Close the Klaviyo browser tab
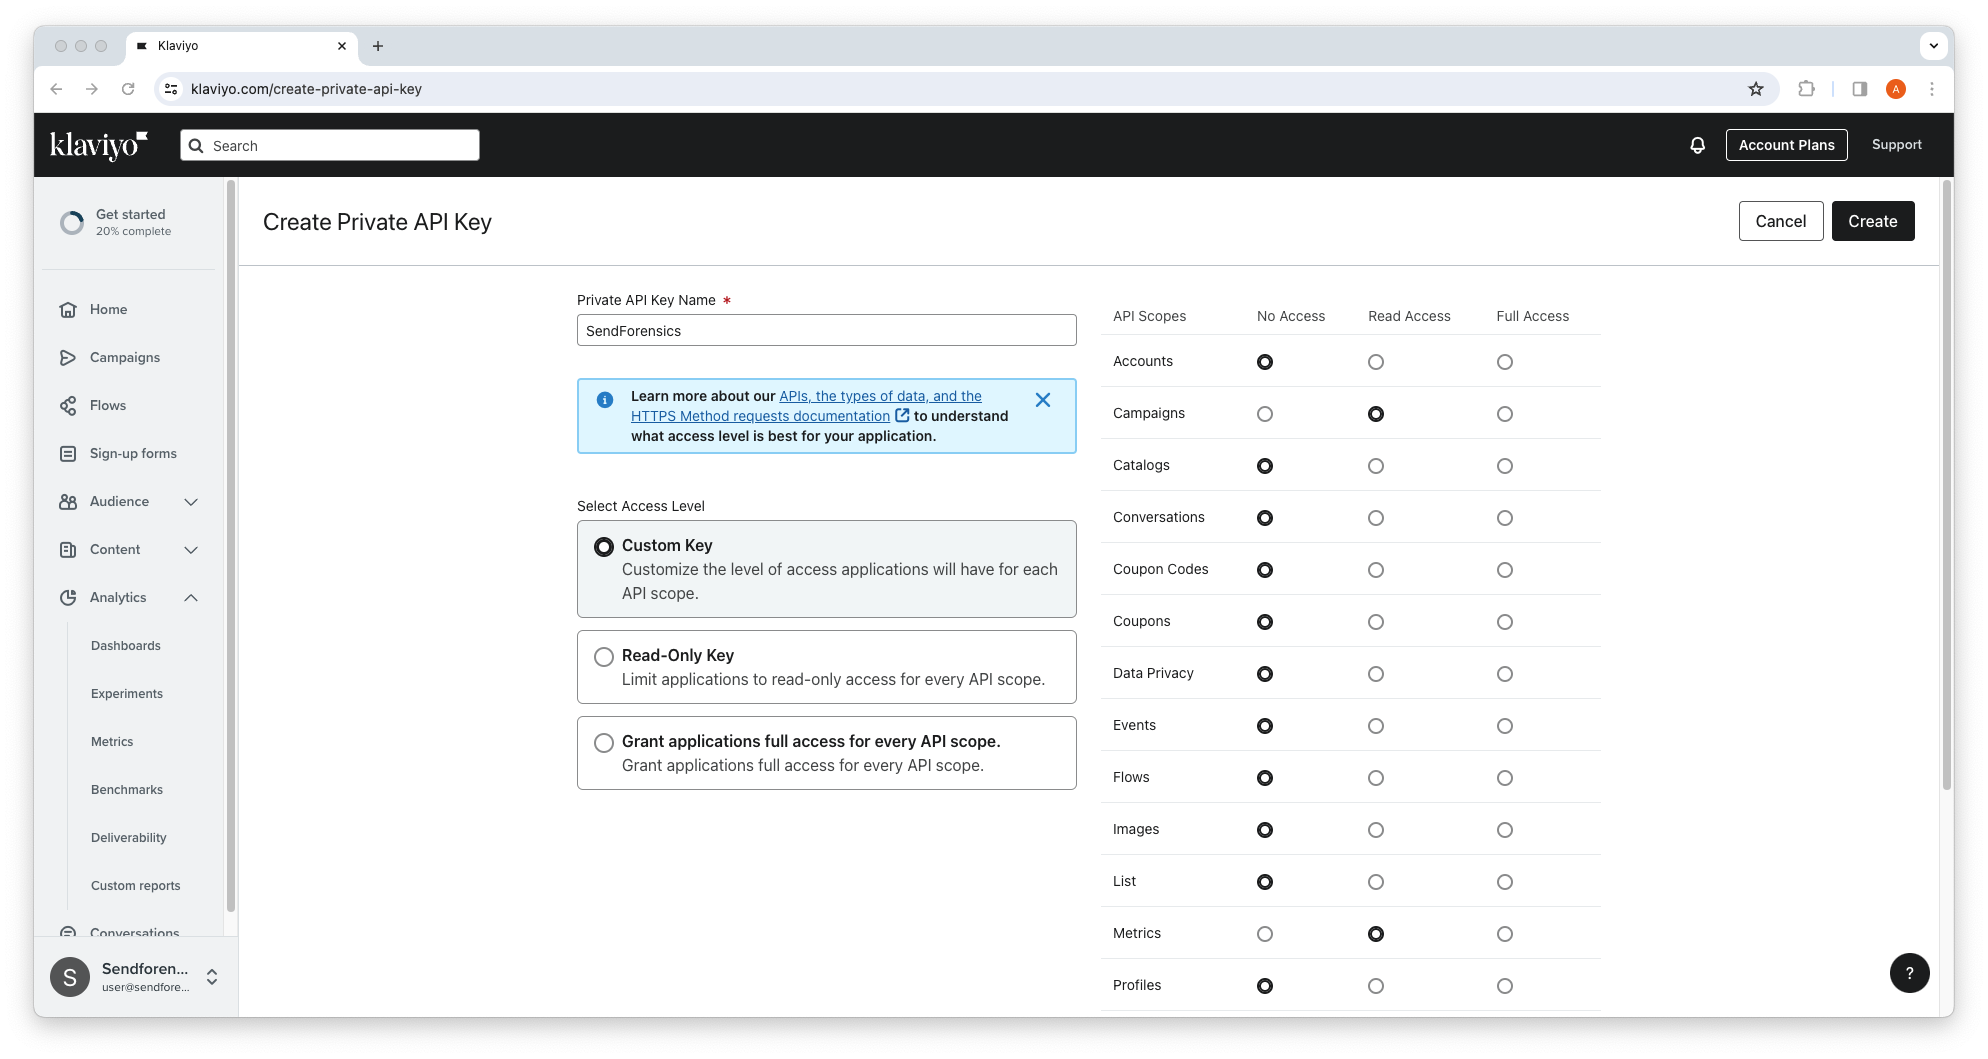Viewport: 1988px width, 1059px height. 342,46
